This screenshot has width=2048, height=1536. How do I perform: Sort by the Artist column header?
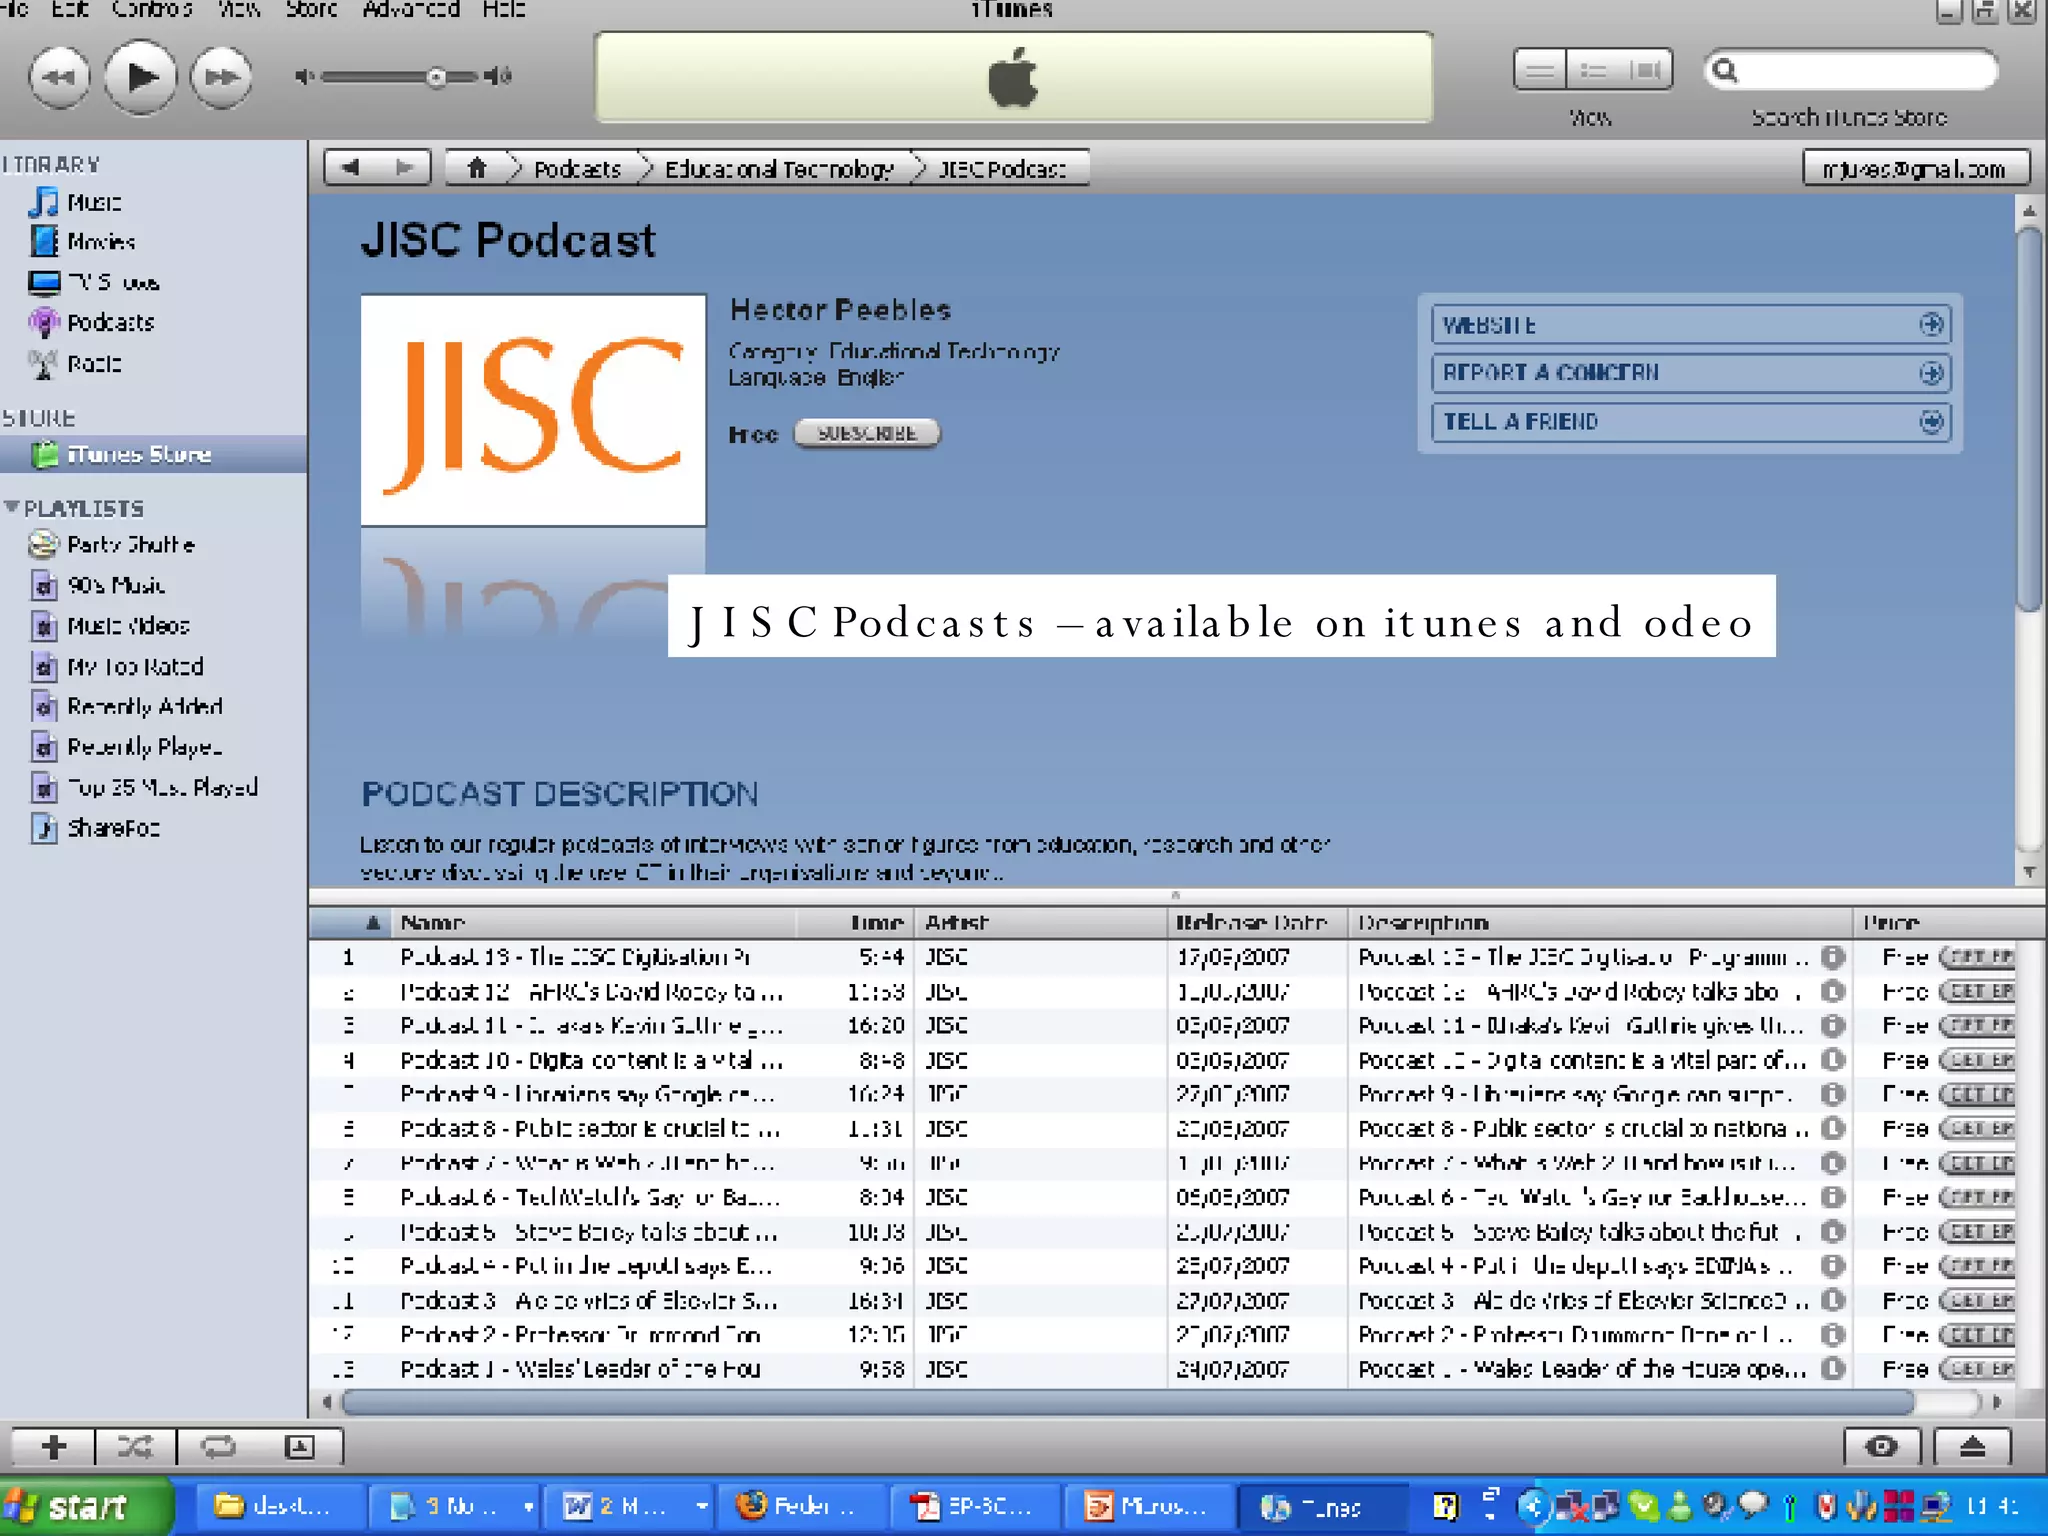[1040, 923]
